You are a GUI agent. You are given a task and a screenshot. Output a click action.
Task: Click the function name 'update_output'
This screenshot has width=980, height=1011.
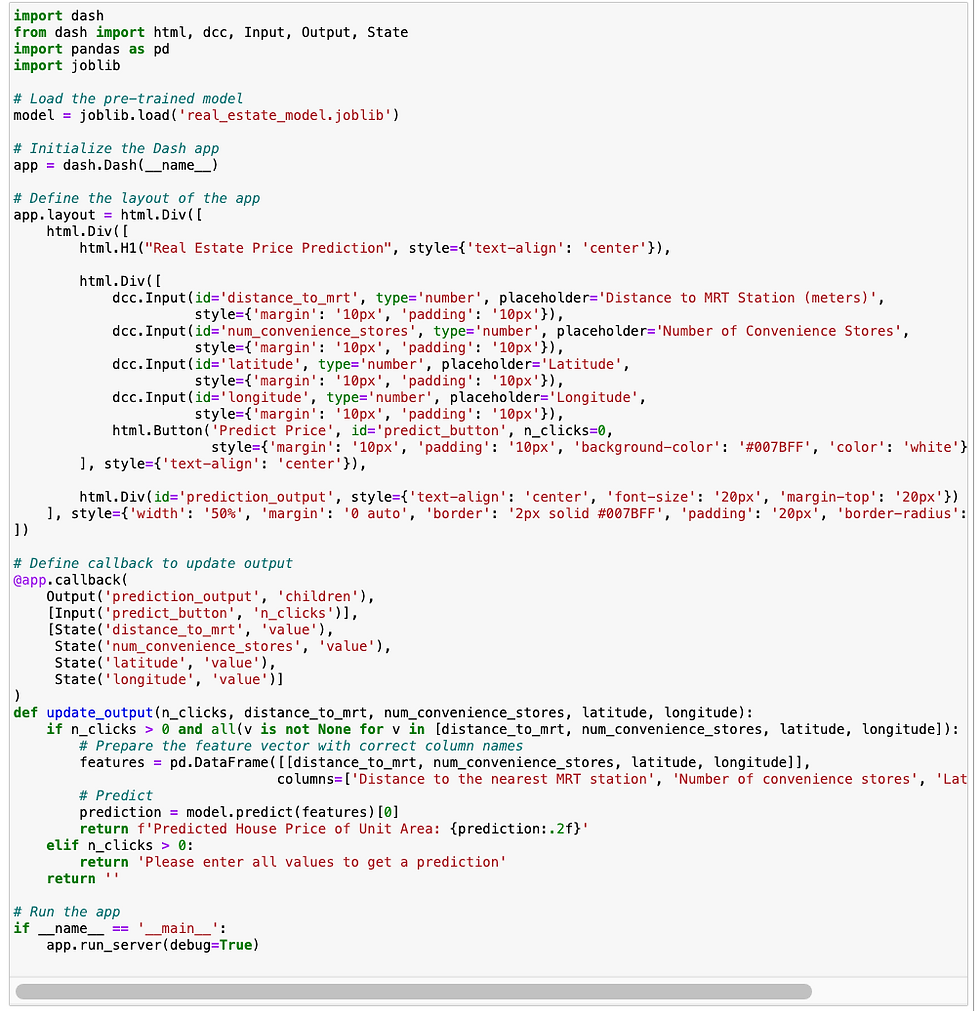pos(100,712)
